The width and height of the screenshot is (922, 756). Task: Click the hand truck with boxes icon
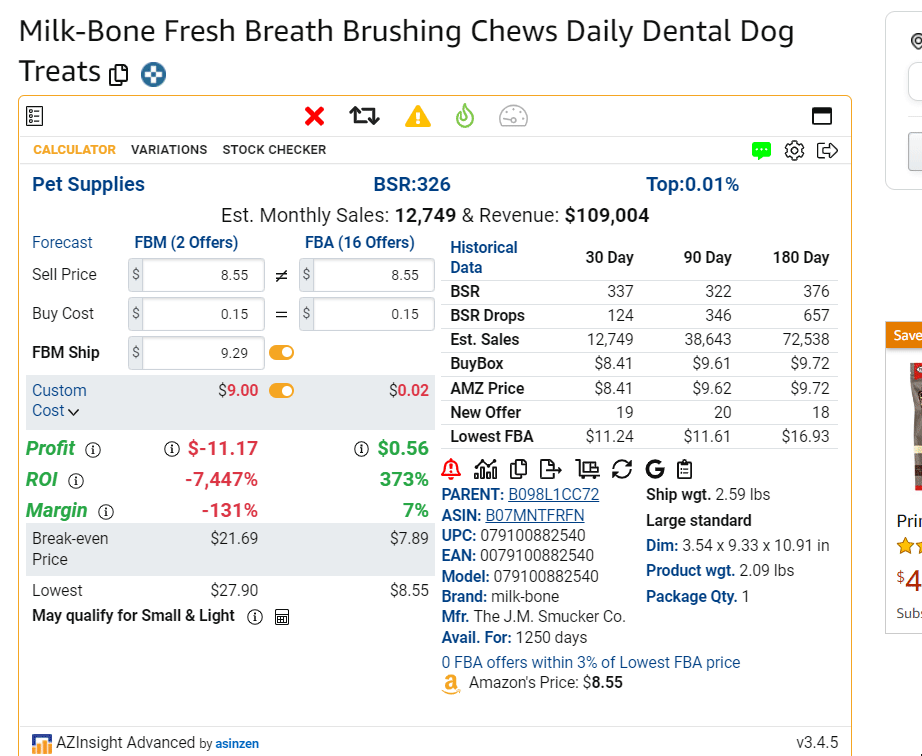(588, 468)
